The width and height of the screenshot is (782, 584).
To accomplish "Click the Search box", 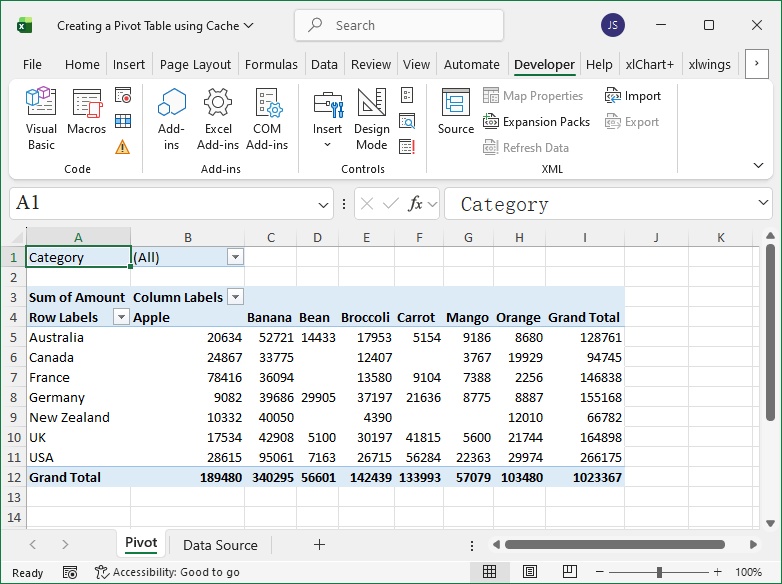I will [x=398, y=25].
